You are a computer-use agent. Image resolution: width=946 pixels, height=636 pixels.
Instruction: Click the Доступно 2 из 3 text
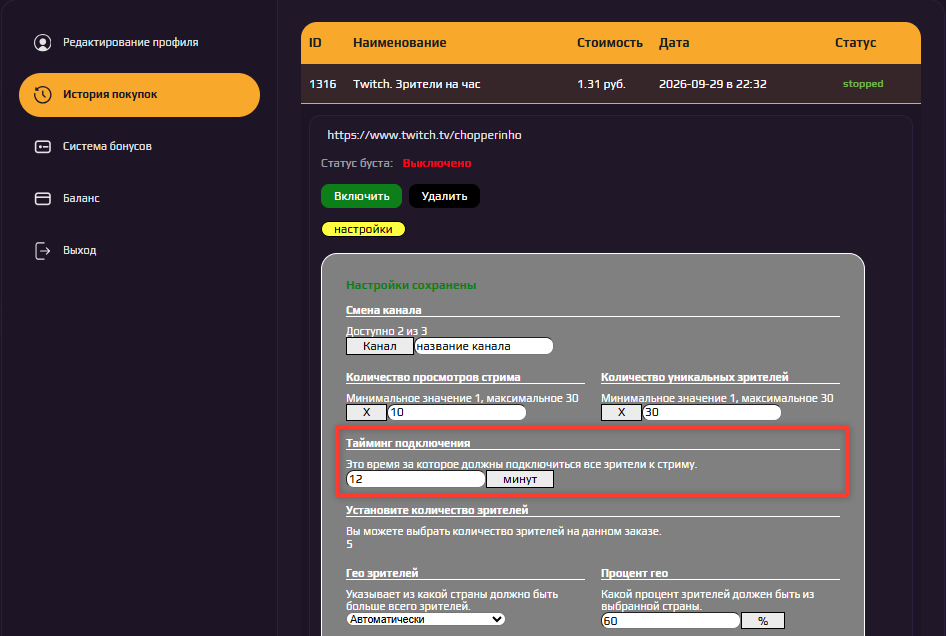[386, 331]
